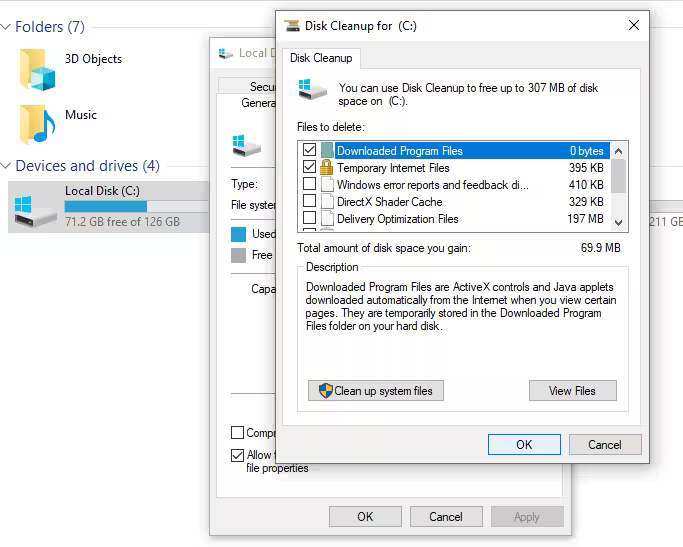Click the 395 KB size value

(586, 168)
